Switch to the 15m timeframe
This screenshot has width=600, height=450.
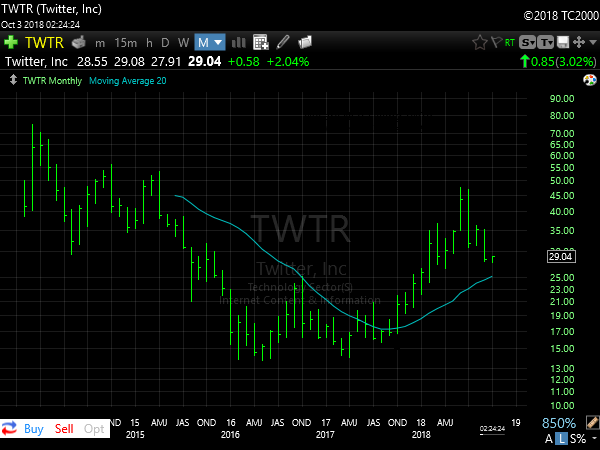click(x=126, y=42)
